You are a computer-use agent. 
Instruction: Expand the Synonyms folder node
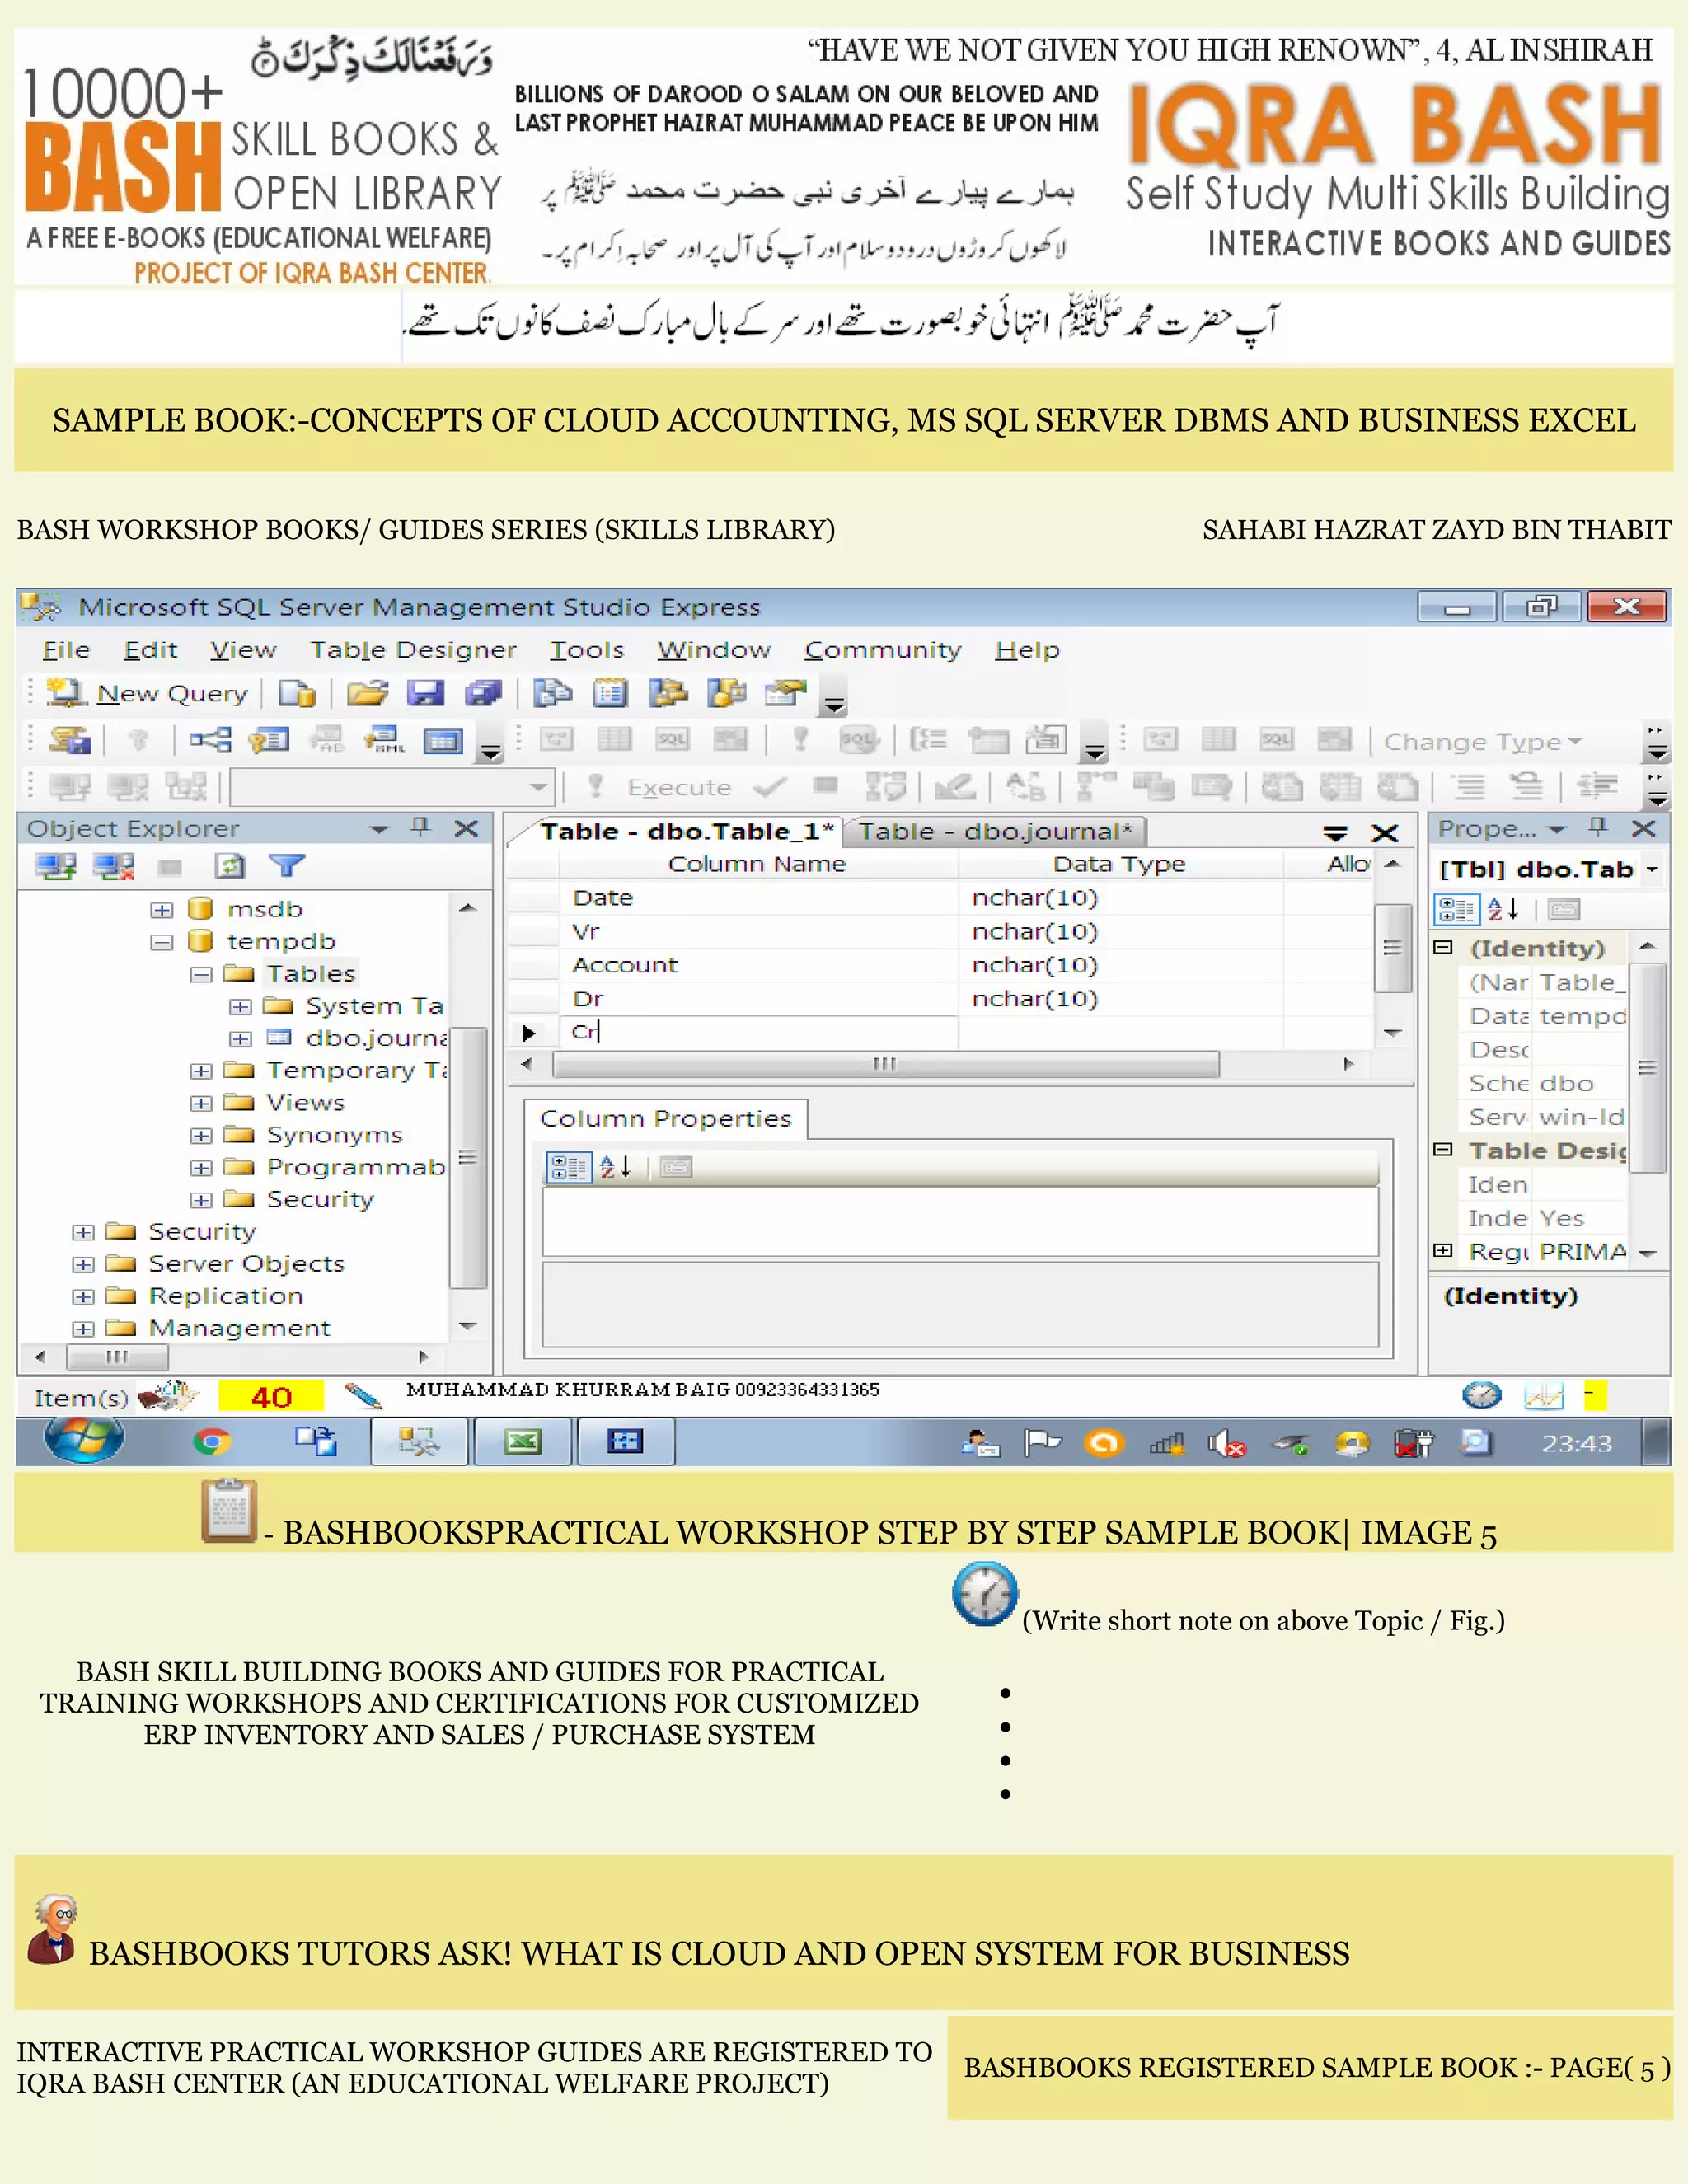(x=201, y=1136)
